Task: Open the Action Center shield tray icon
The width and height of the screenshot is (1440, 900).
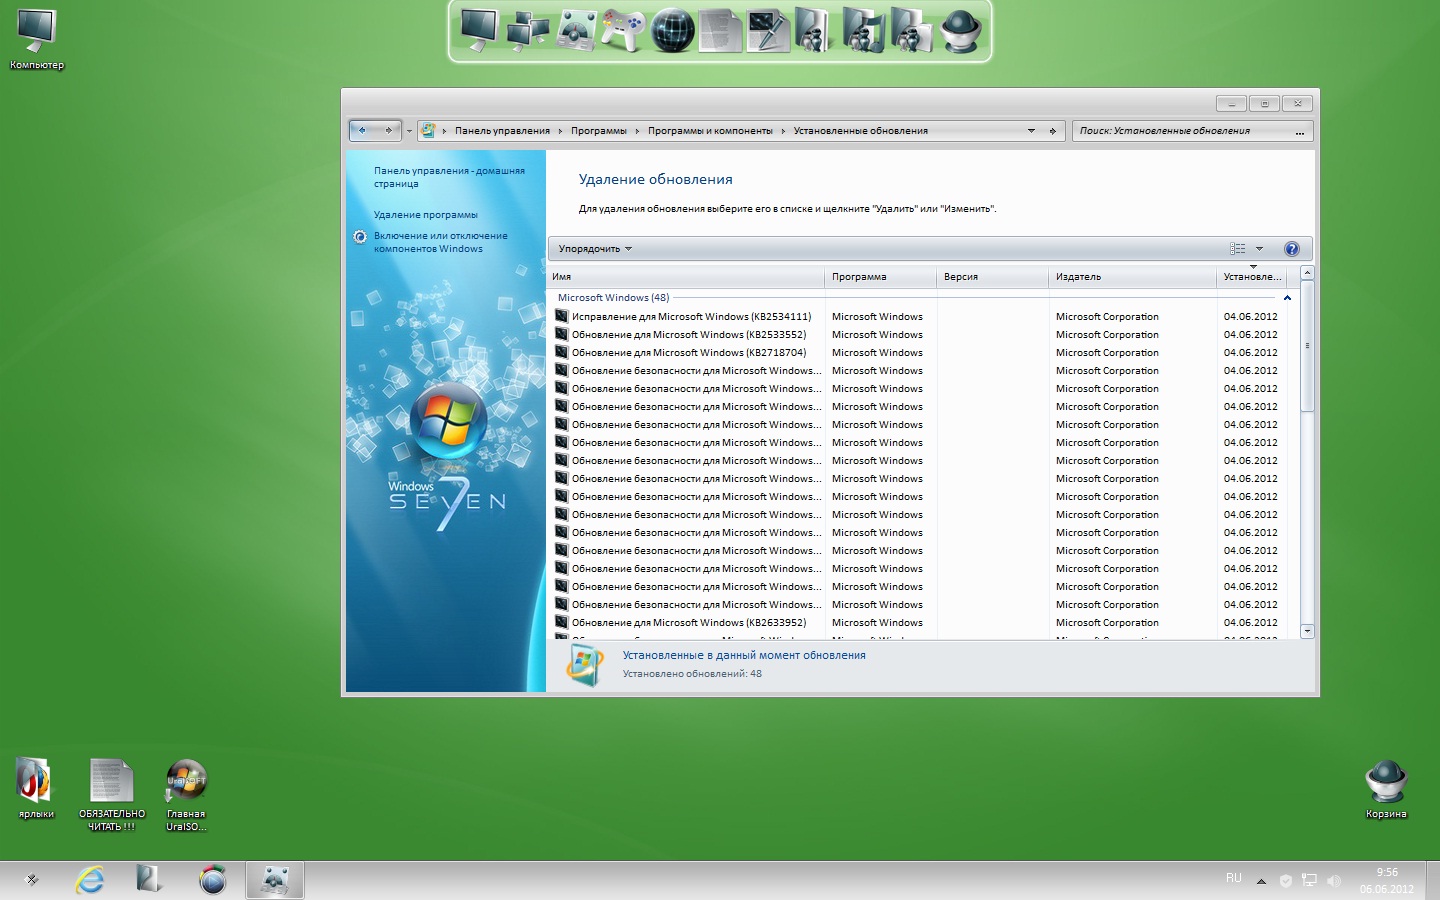Action: pos(1286,881)
